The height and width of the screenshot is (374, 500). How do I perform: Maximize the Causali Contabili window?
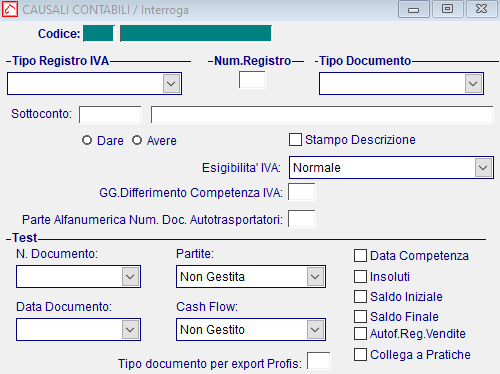click(448, 9)
